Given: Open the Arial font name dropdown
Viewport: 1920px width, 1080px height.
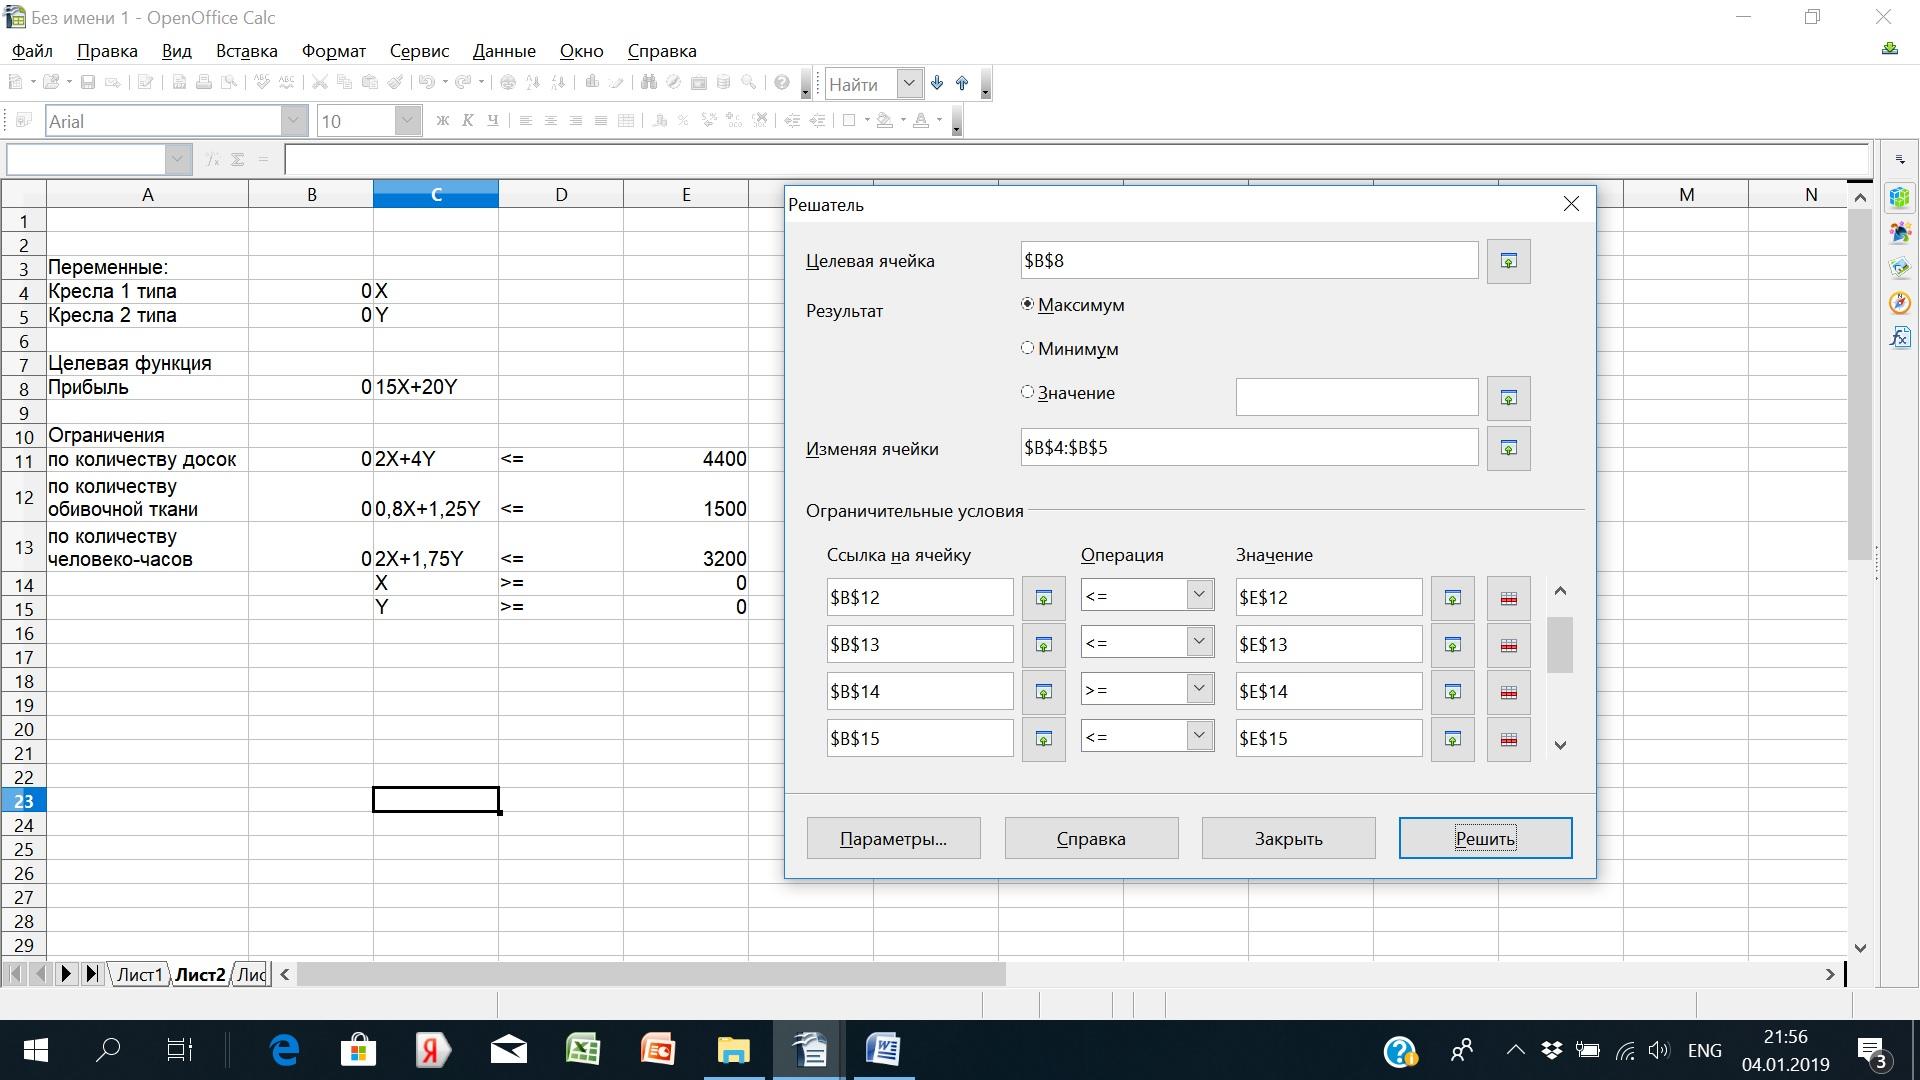Looking at the screenshot, I should tap(293, 121).
